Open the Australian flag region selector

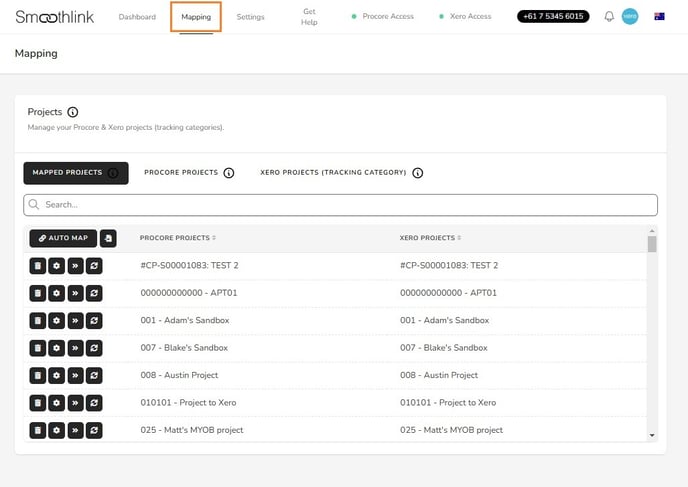click(x=660, y=17)
